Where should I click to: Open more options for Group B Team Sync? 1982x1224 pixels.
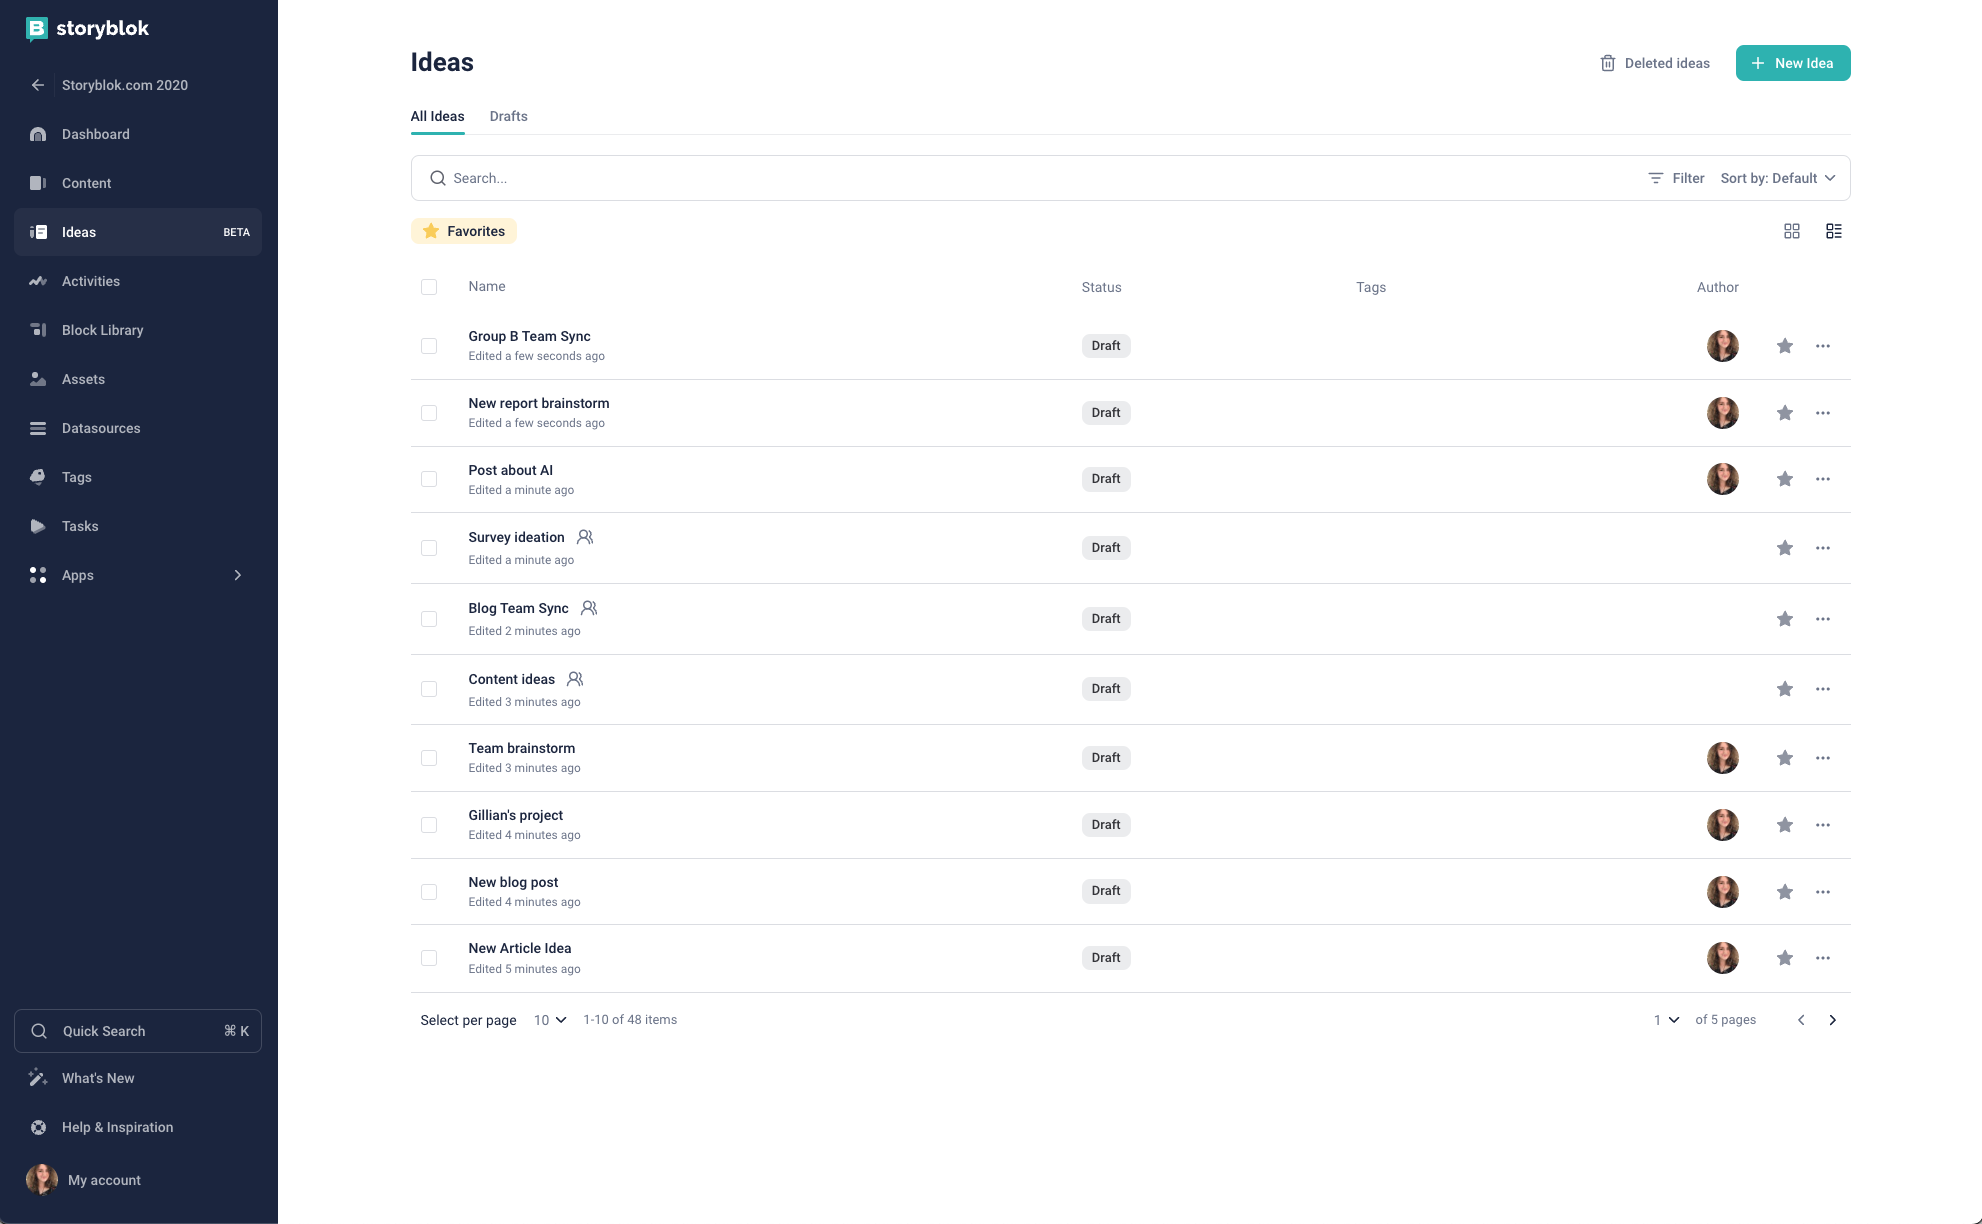tap(1823, 346)
